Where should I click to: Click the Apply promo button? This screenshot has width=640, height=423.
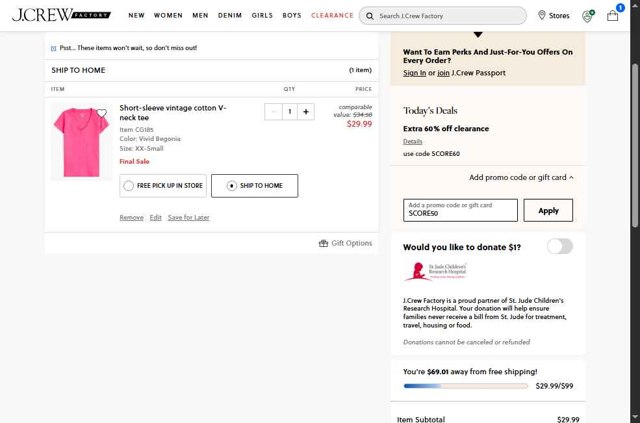tap(548, 210)
